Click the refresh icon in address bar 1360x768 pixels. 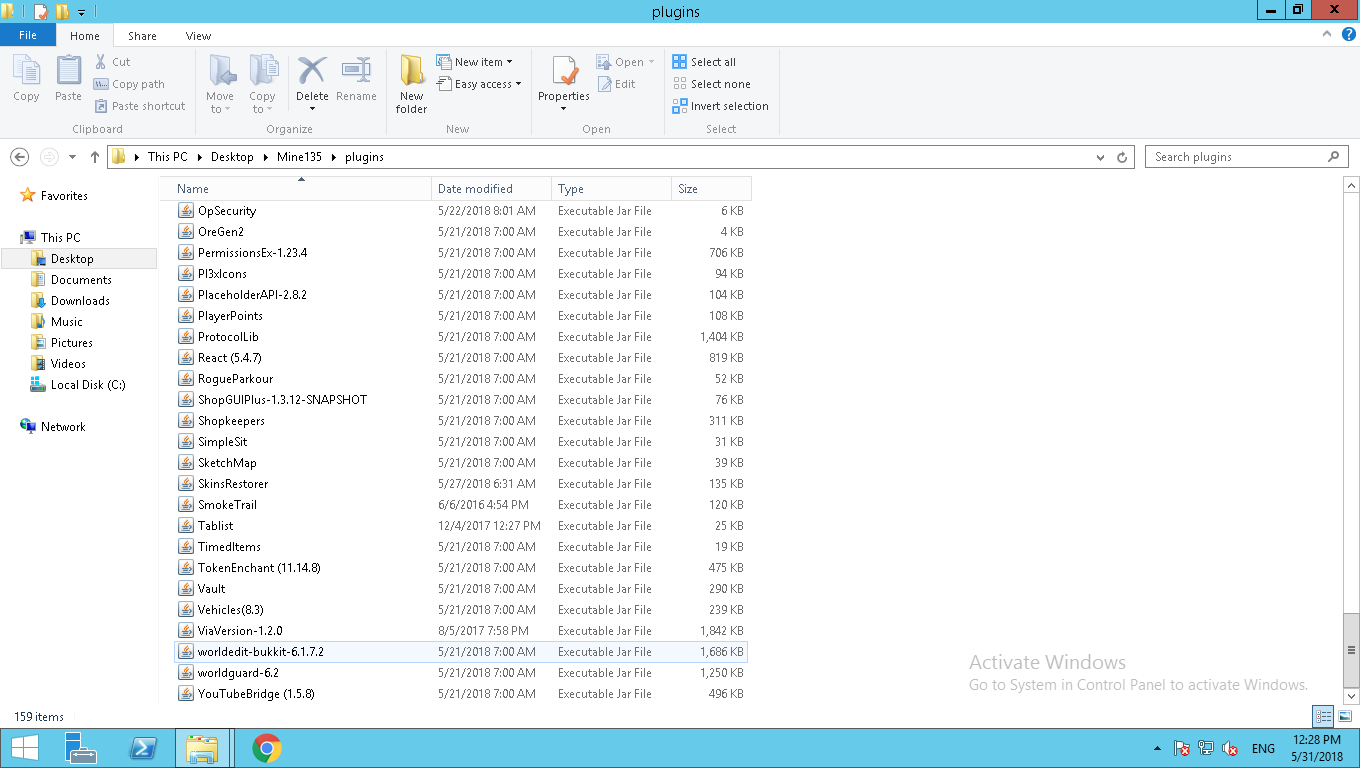[1122, 157]
